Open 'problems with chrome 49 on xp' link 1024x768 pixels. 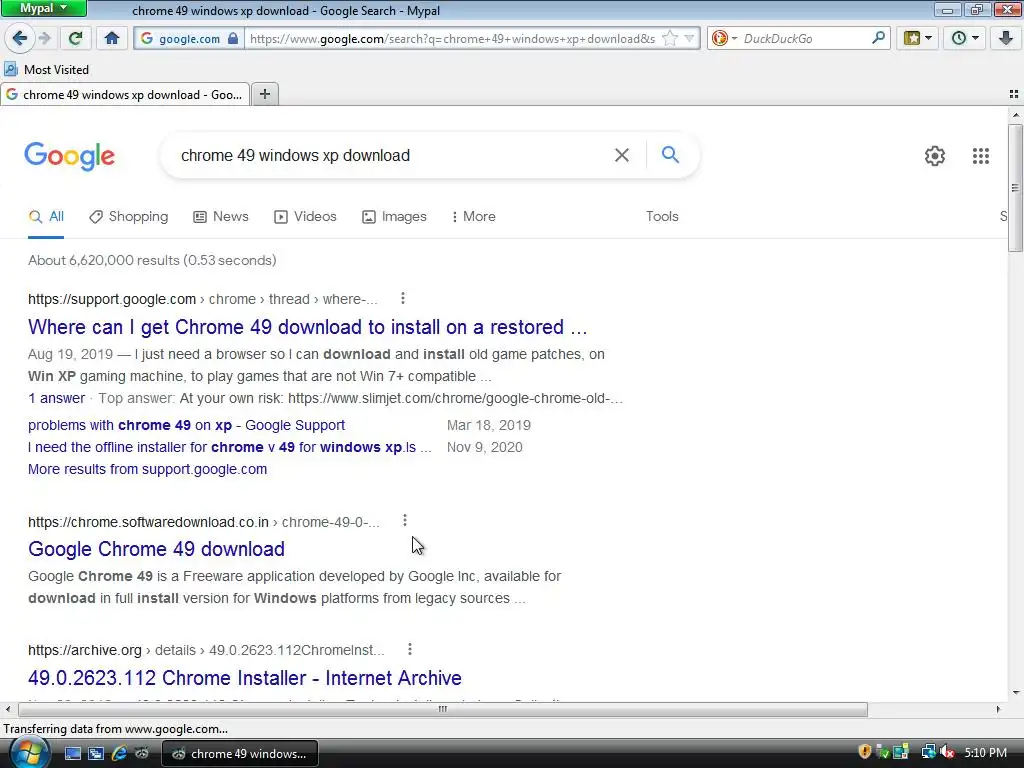point(186,425)
